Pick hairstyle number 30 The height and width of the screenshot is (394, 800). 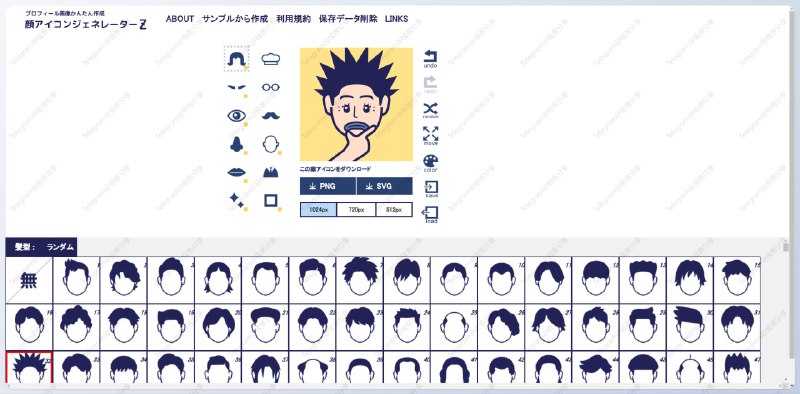[x=690, y=327]
